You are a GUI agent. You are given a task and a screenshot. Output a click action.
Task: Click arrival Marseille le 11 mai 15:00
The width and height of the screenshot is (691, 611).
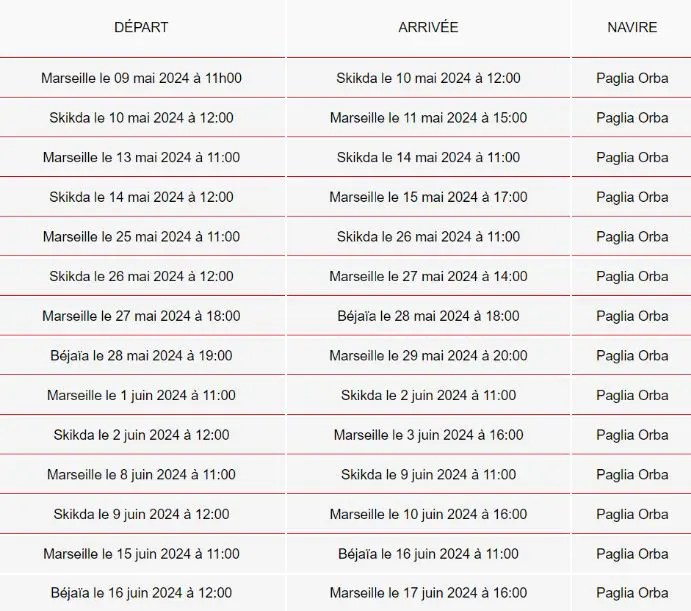tap(428, 118)
